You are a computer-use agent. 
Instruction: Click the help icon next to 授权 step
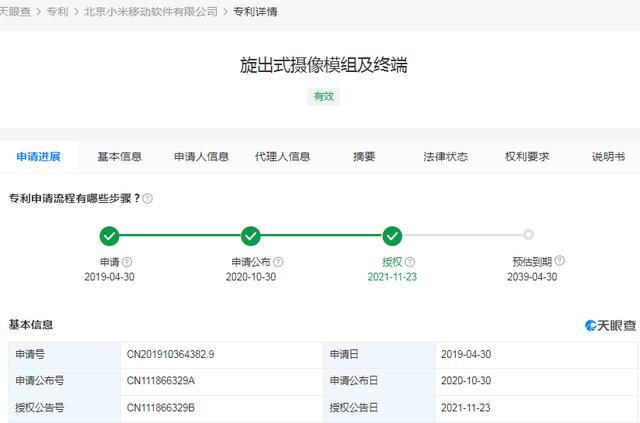[410, 262]
